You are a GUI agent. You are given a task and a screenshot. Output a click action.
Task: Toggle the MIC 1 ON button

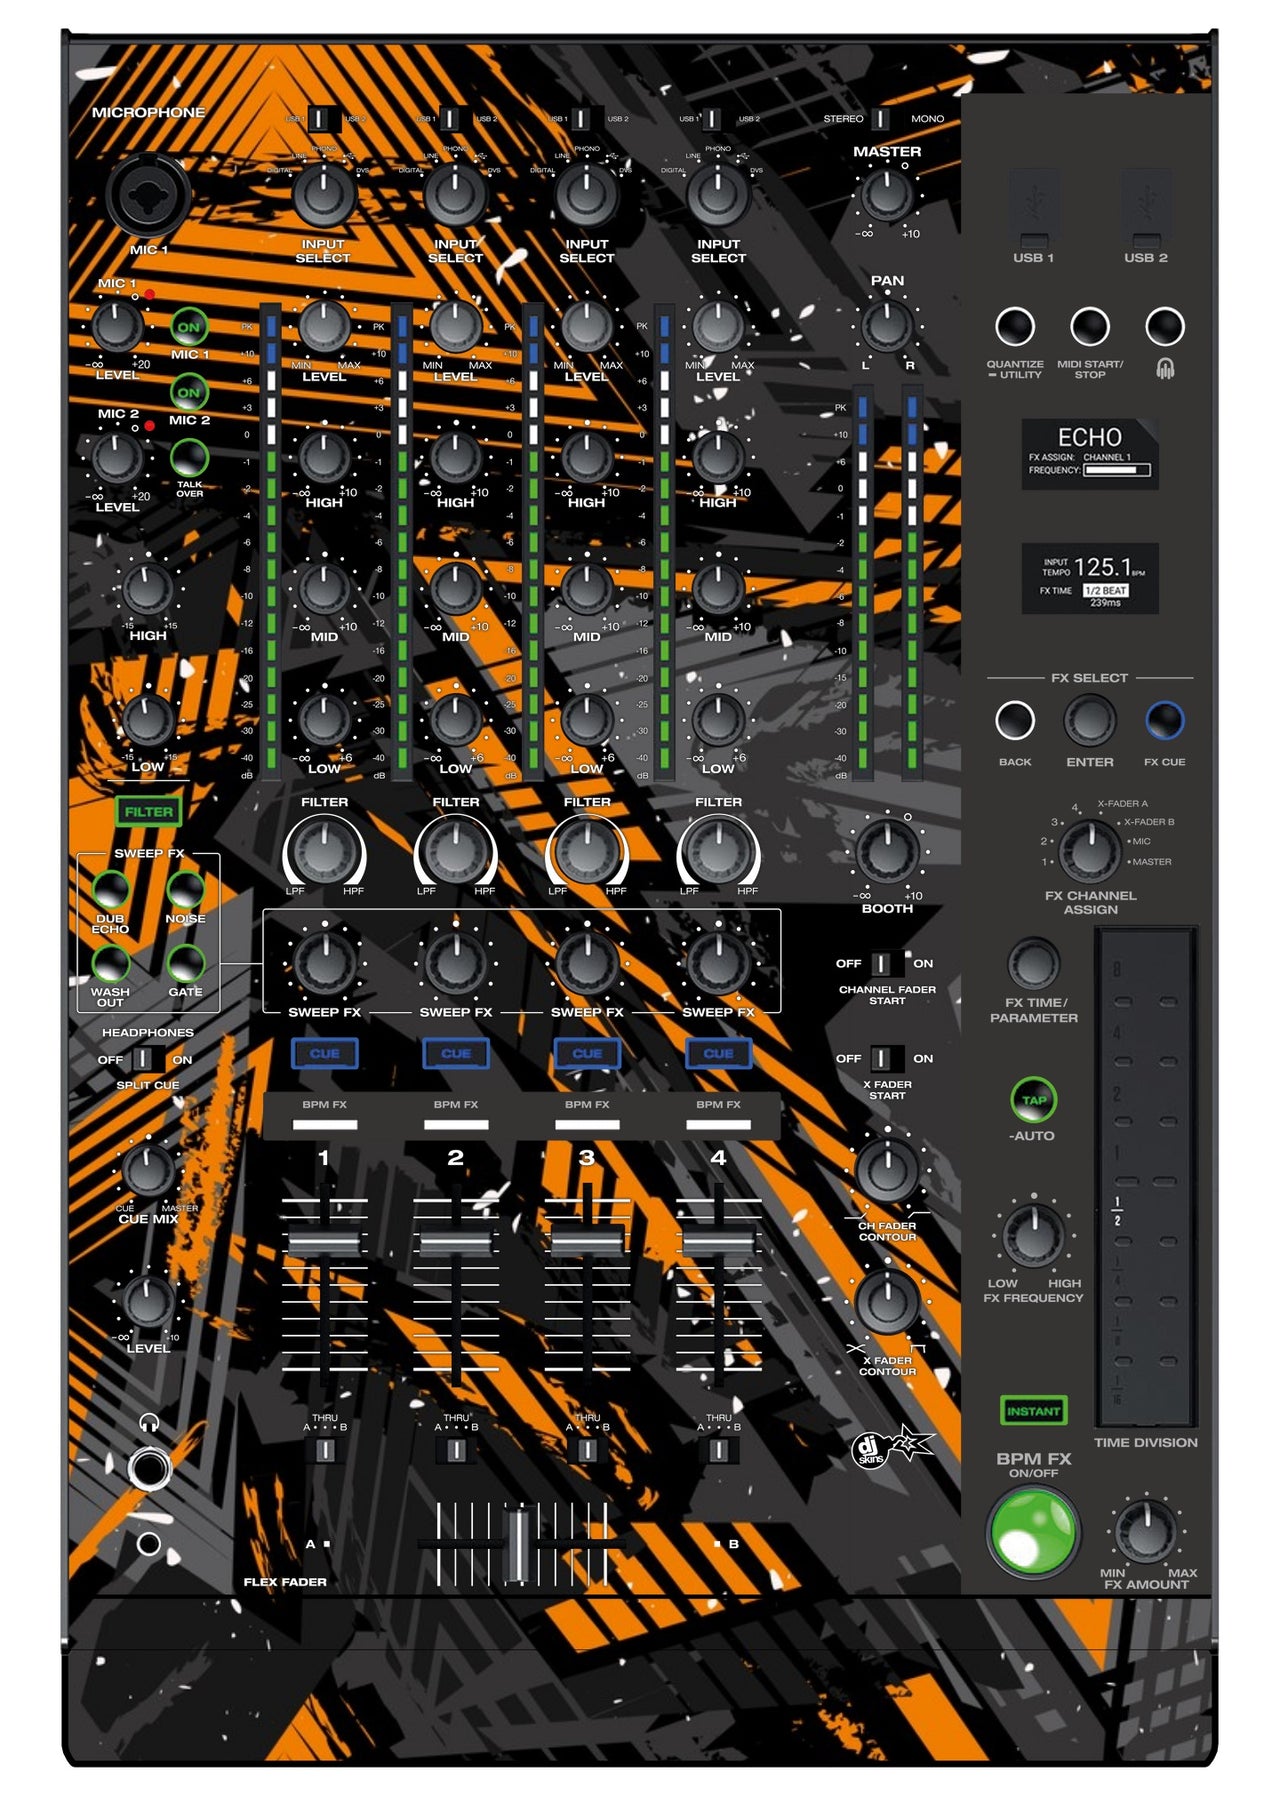click(x=188, y=326)
